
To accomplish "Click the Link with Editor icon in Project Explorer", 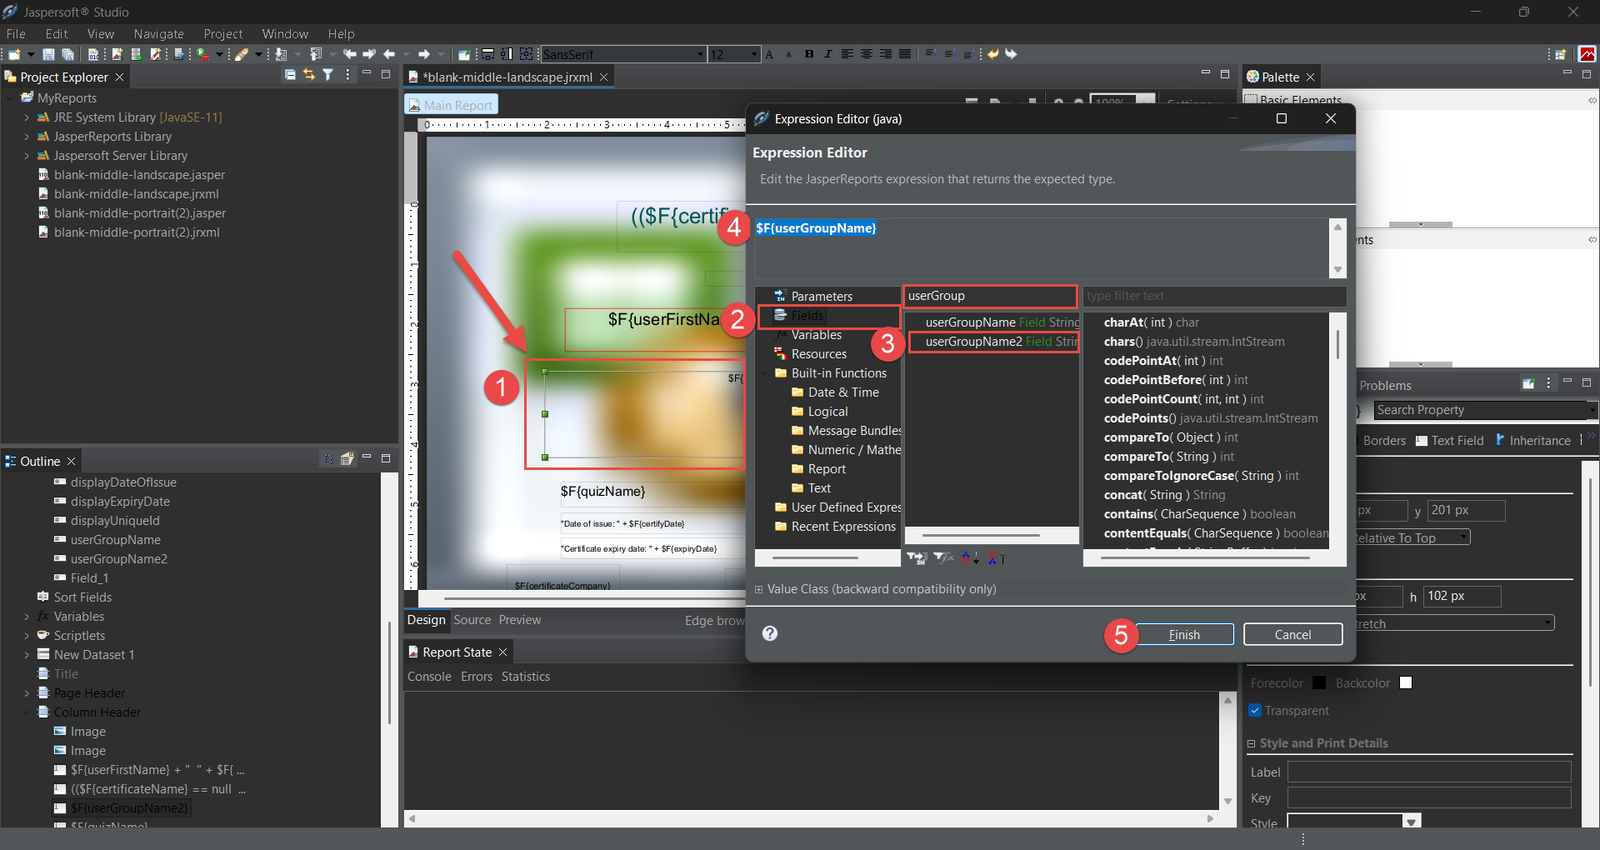I will pyautogui.click(x=309, y=75).
